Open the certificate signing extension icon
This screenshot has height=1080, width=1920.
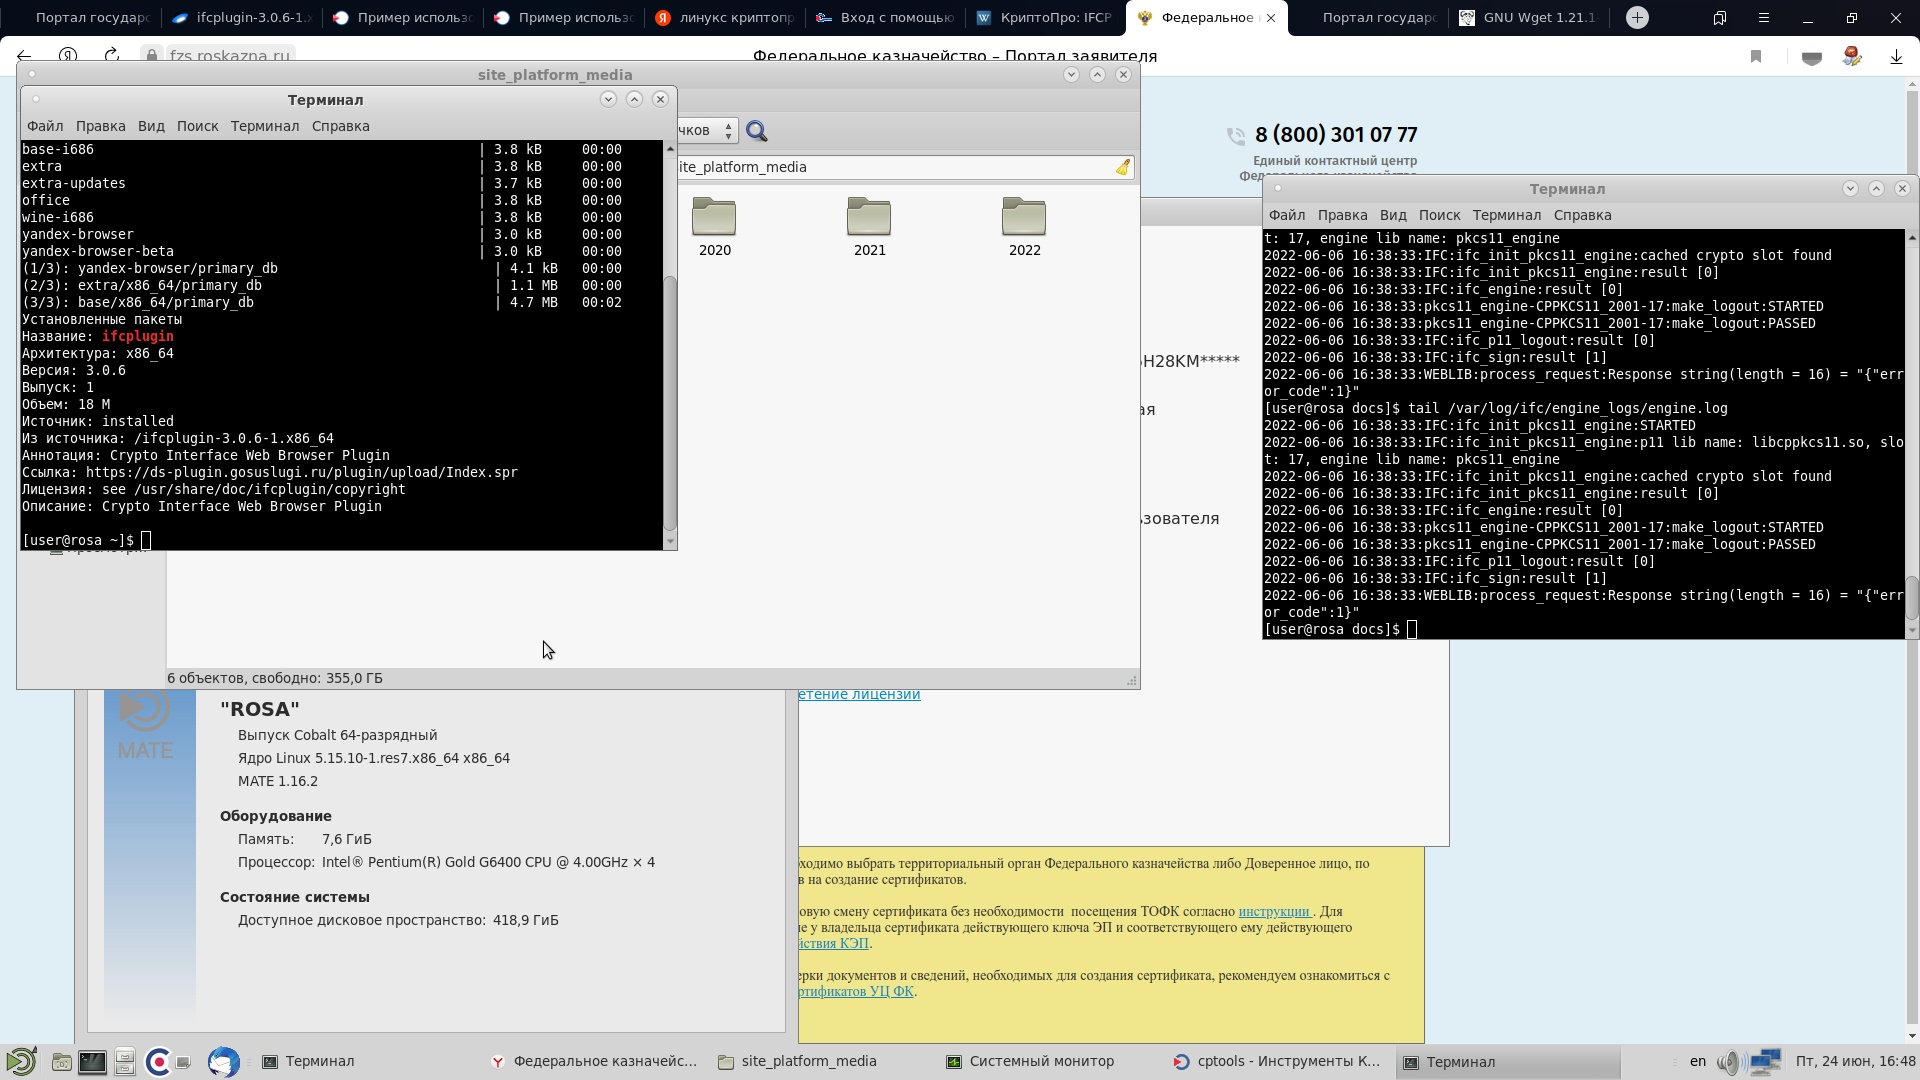pyautogui.click(x=1852, y=57)
